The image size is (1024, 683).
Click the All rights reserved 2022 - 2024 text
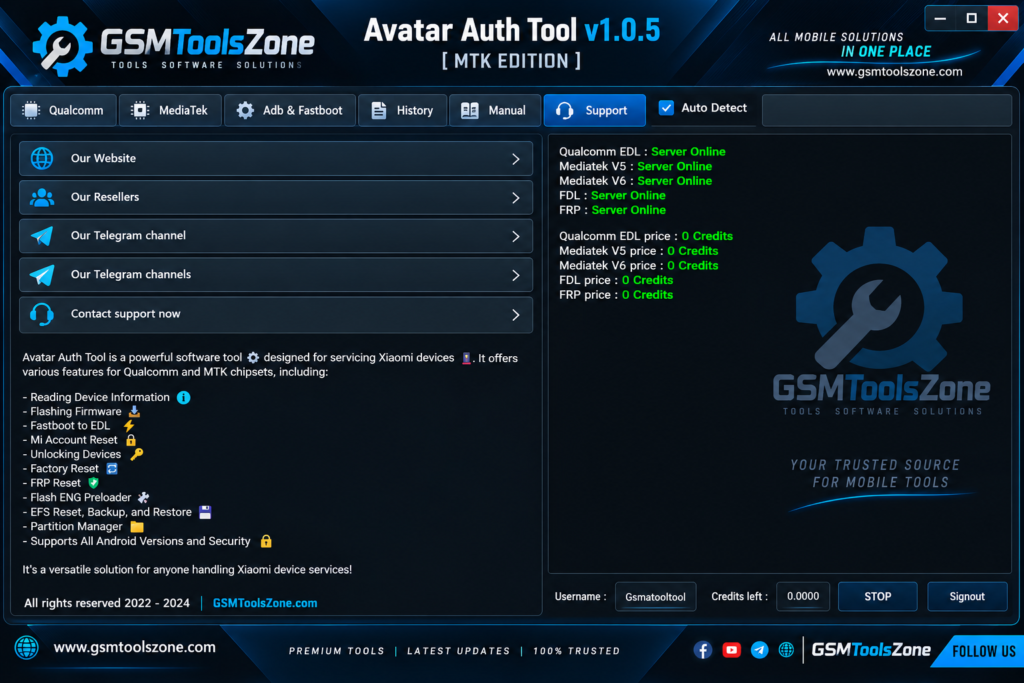(107, 603)
